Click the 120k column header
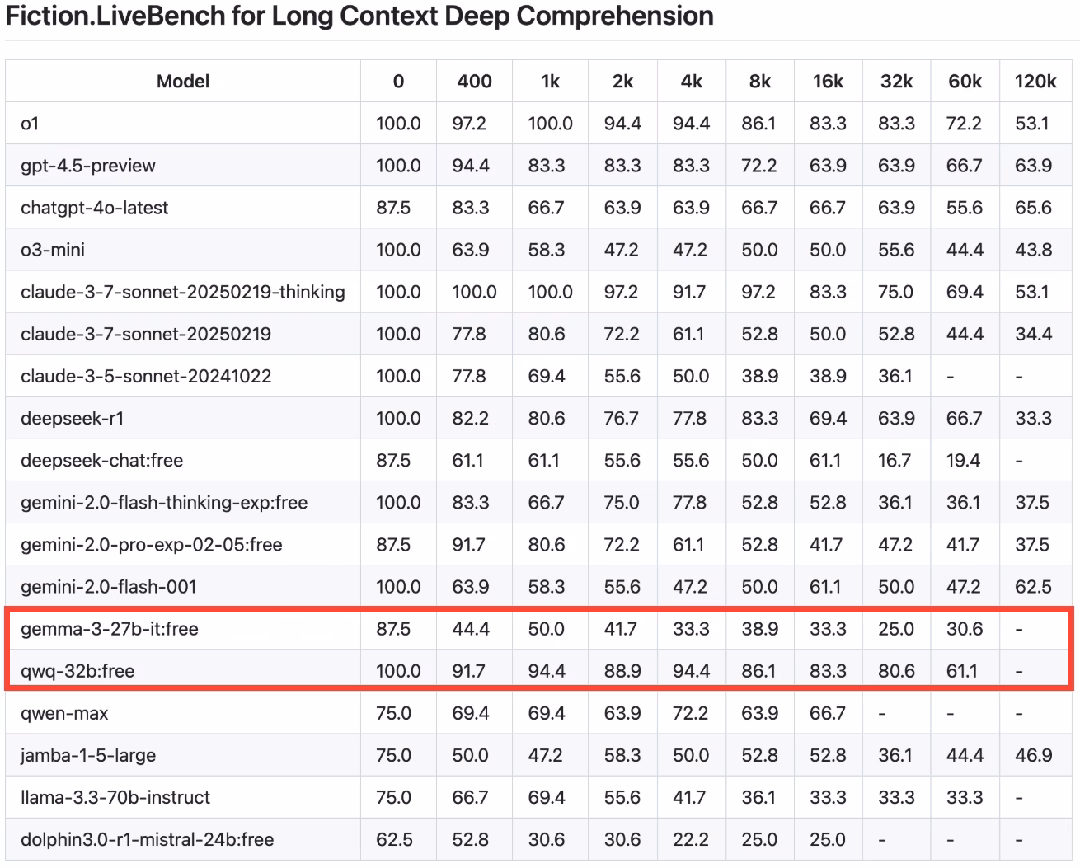 1035,81
